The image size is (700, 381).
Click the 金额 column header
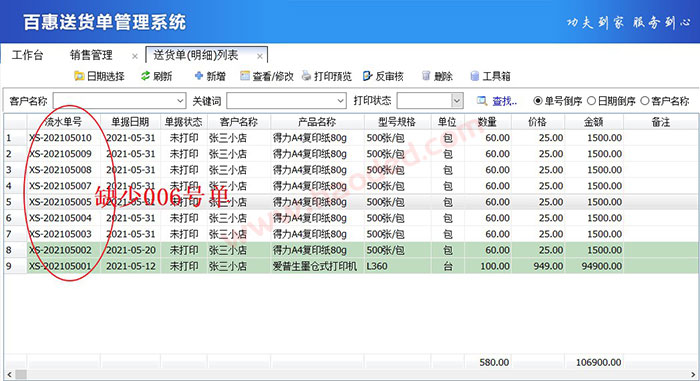click(594, 122)
